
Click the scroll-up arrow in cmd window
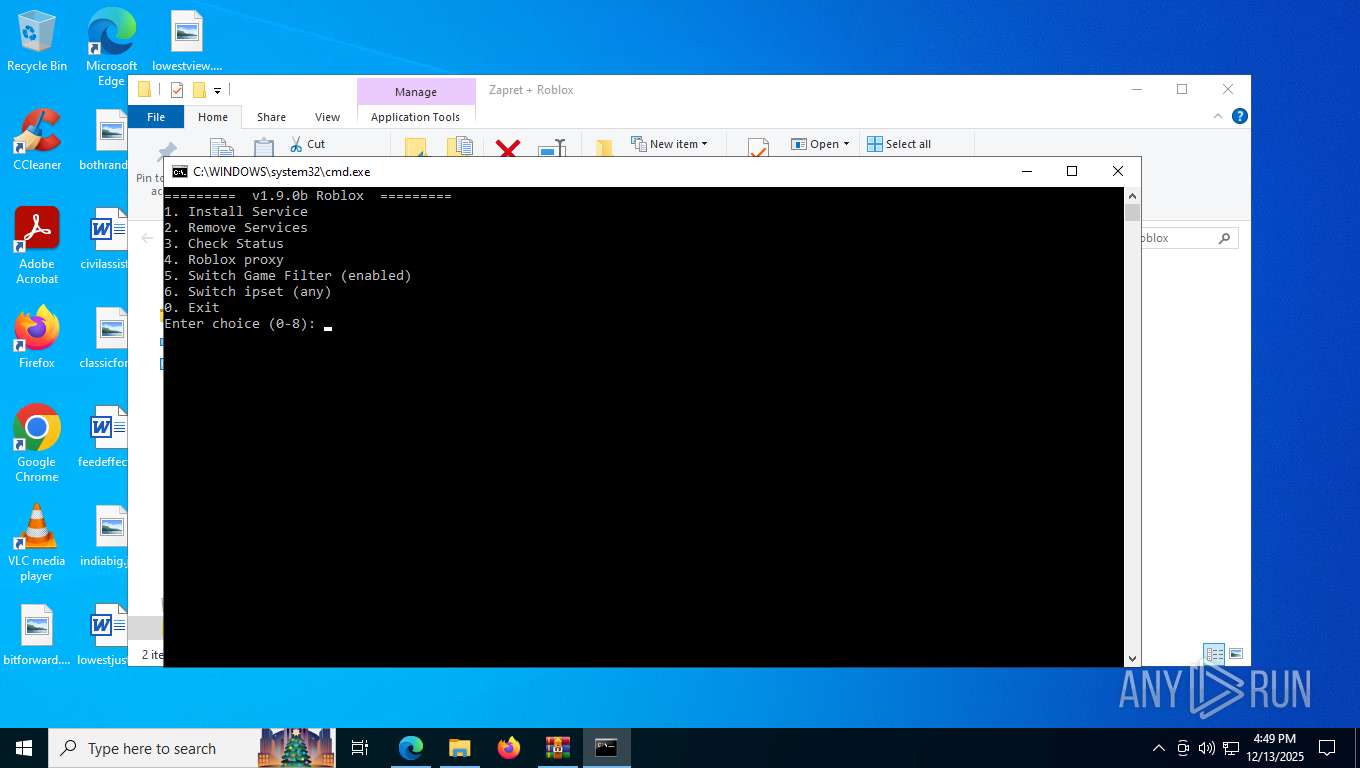pos(1132,196)
